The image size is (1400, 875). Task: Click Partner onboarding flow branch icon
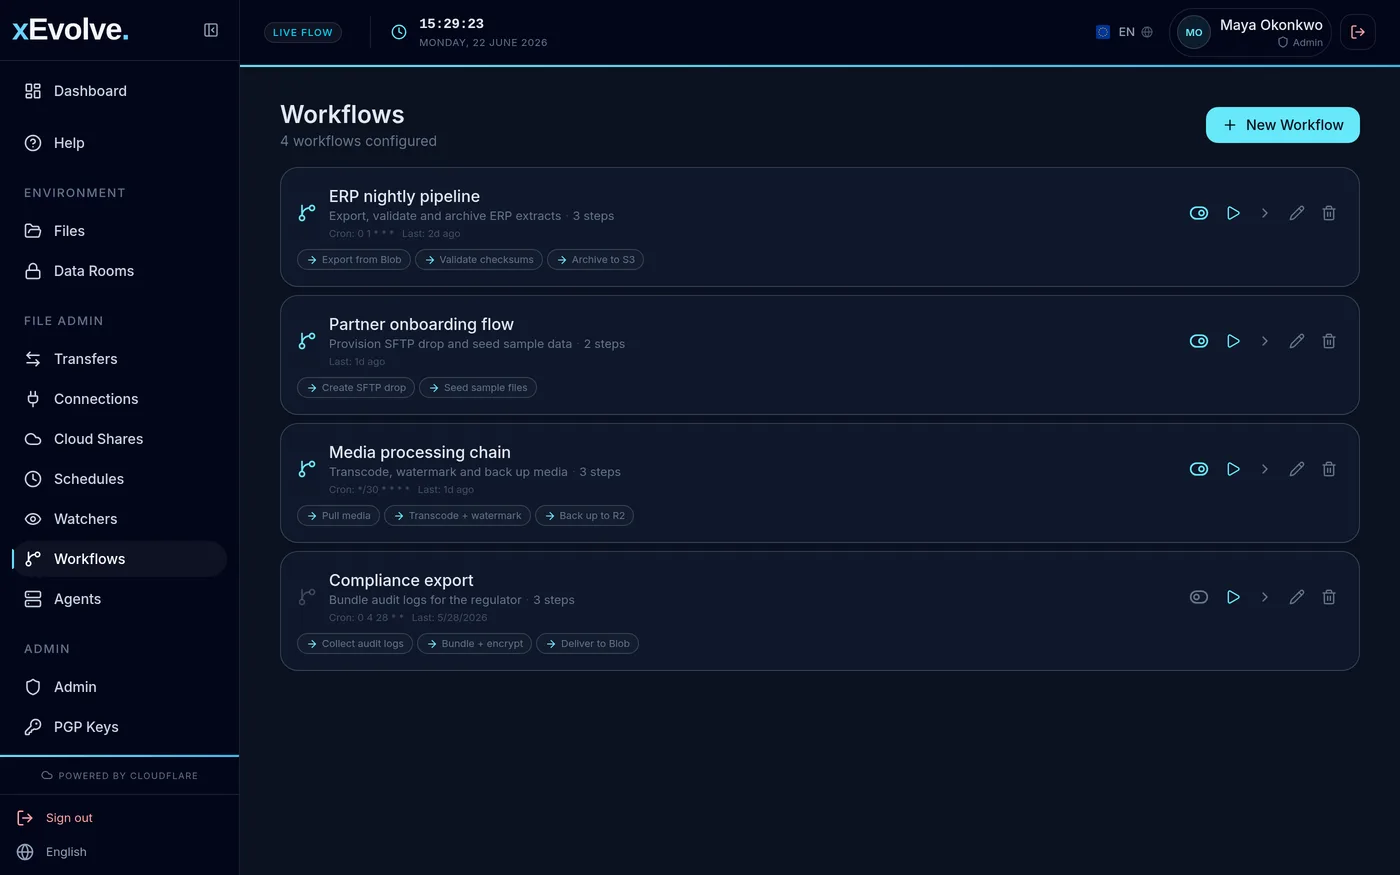pyautogui.click(x=307, y=341)
